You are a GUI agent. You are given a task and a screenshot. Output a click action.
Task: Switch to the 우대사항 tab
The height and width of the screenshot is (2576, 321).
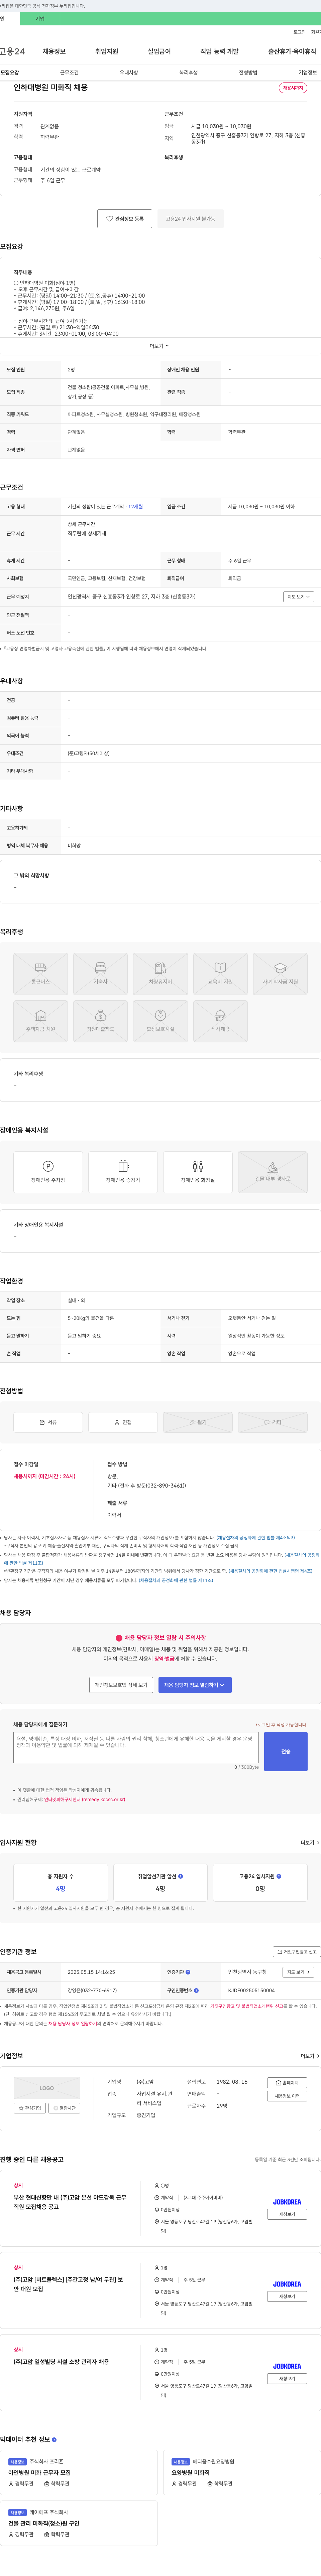[129, 72]
